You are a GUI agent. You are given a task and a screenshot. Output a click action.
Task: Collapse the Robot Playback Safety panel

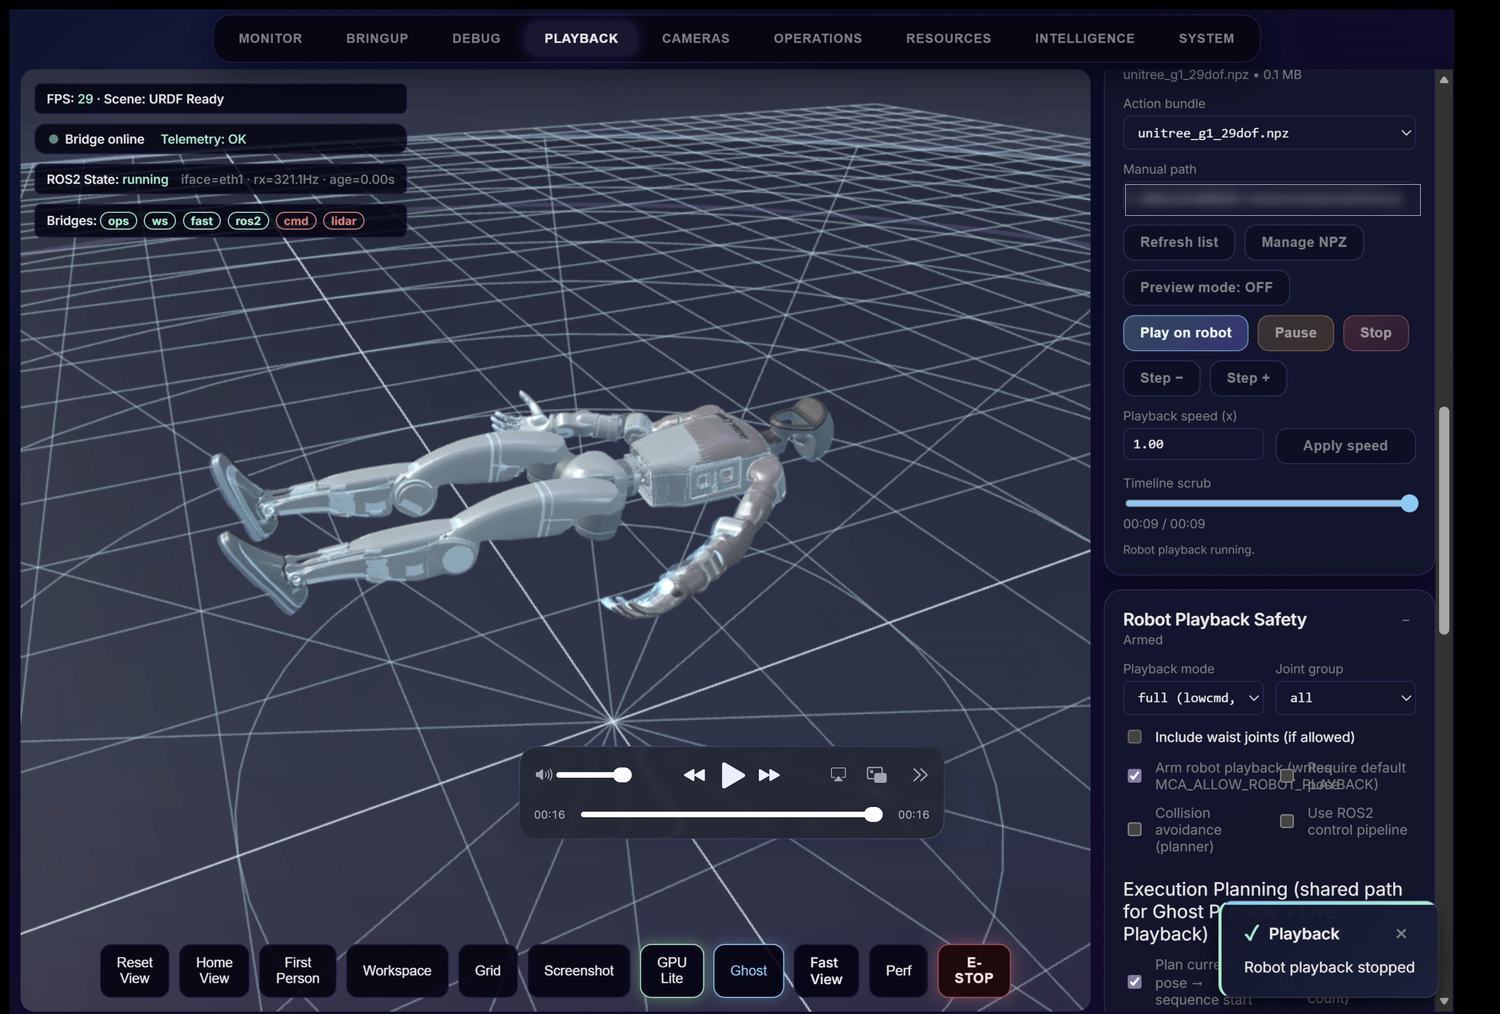1405,620
